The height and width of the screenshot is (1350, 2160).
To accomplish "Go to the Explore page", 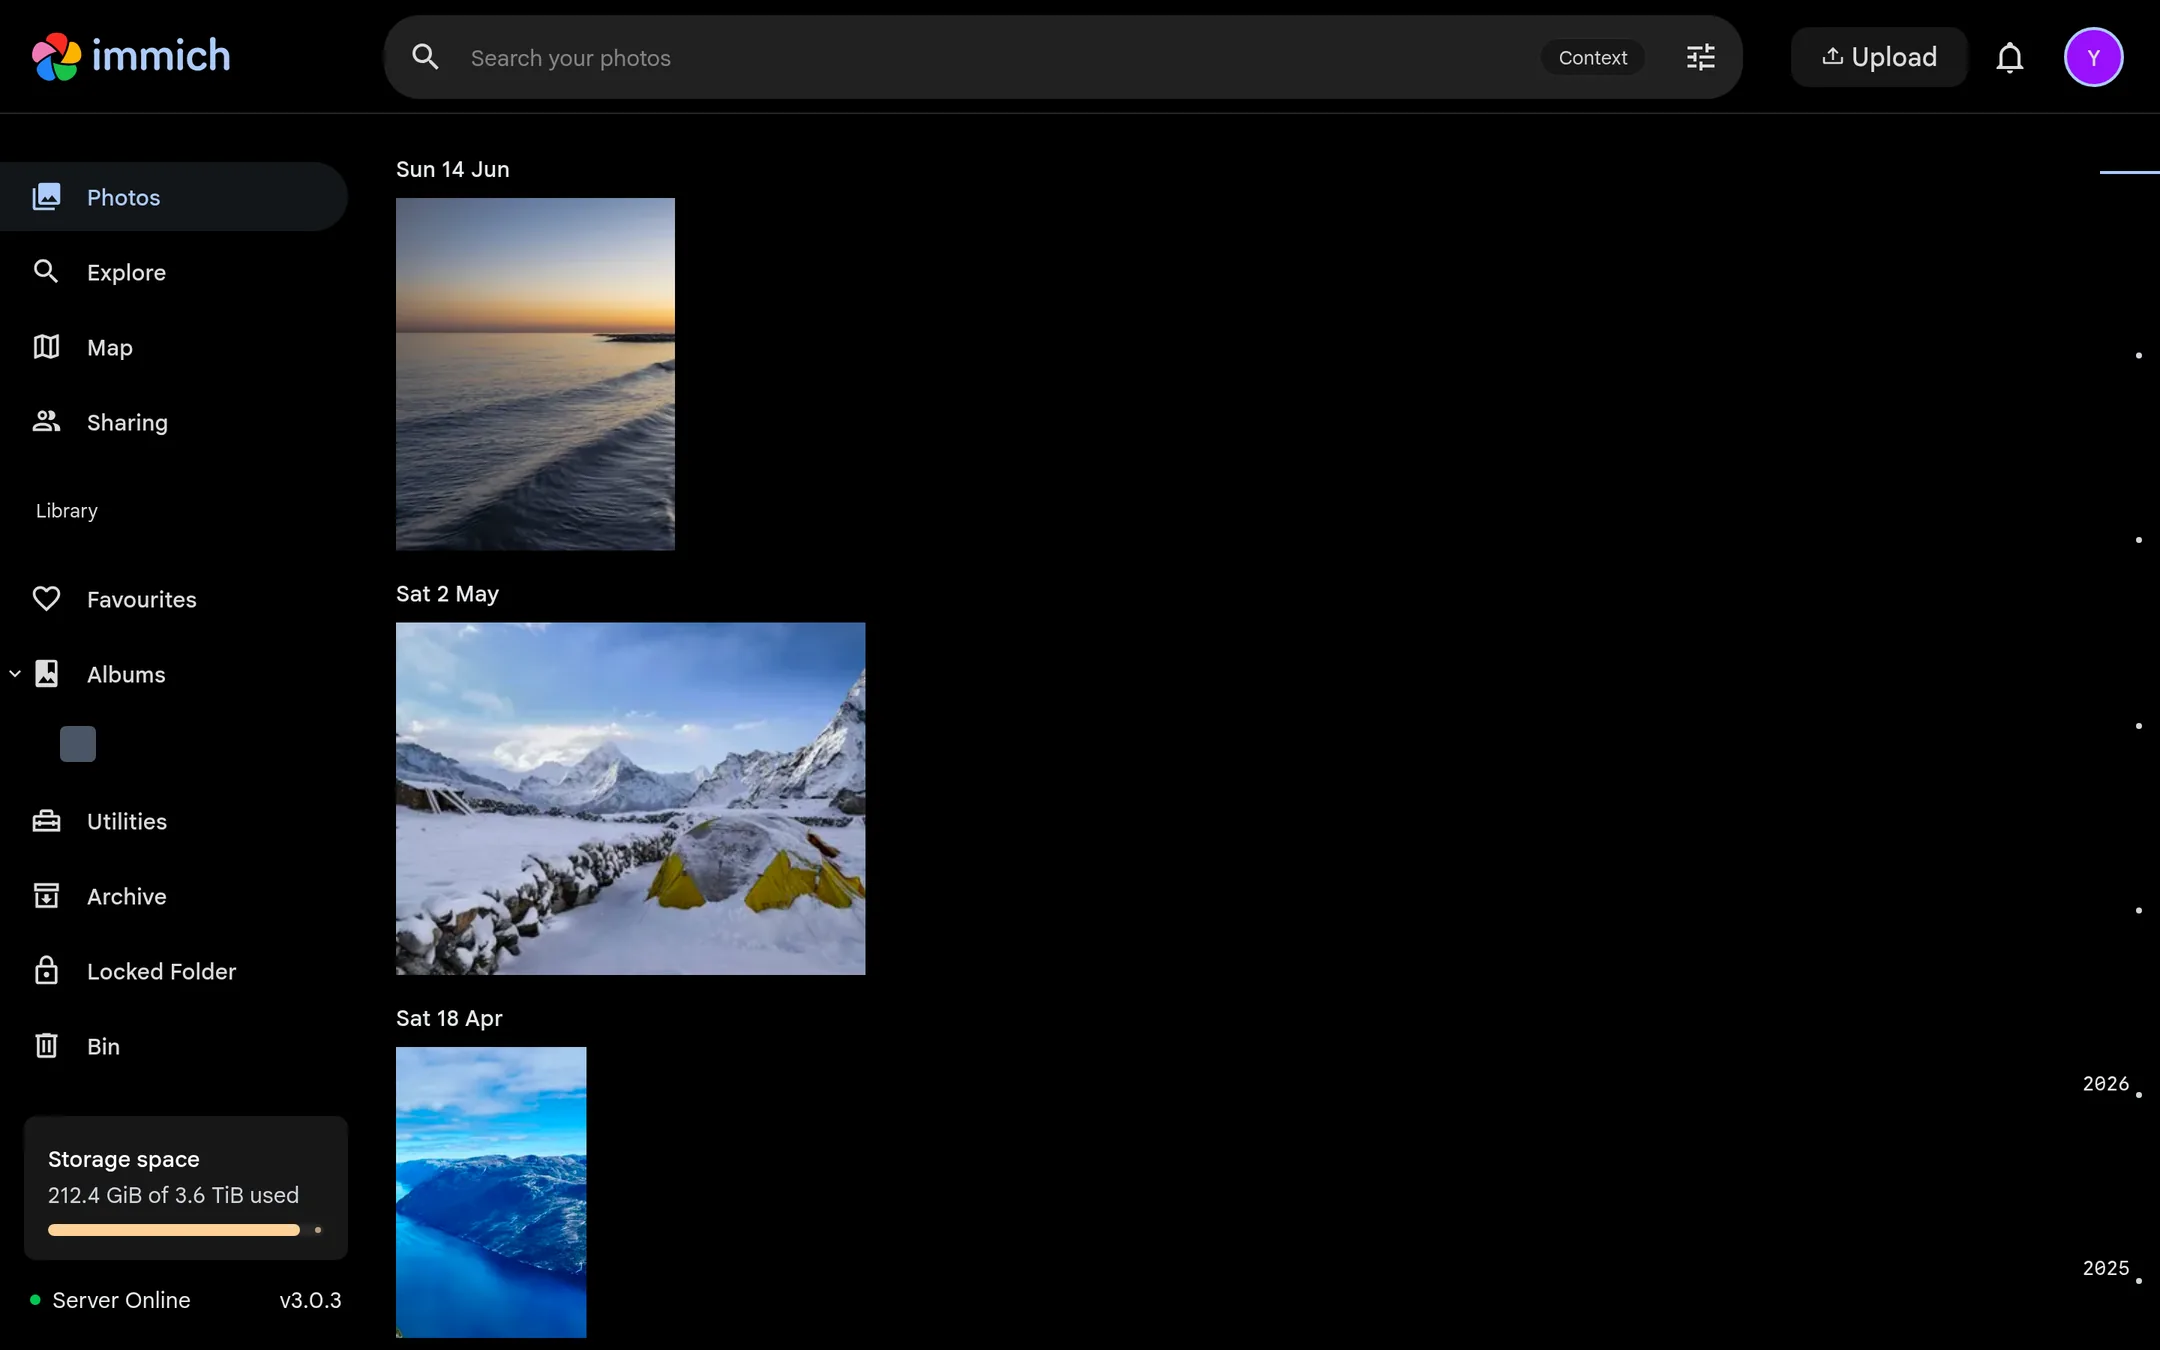I will point(174,272).
